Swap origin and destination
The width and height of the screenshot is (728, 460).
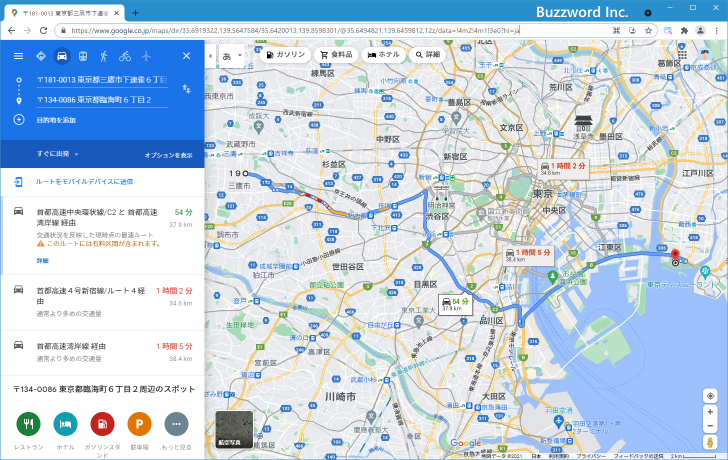(187, 89)
